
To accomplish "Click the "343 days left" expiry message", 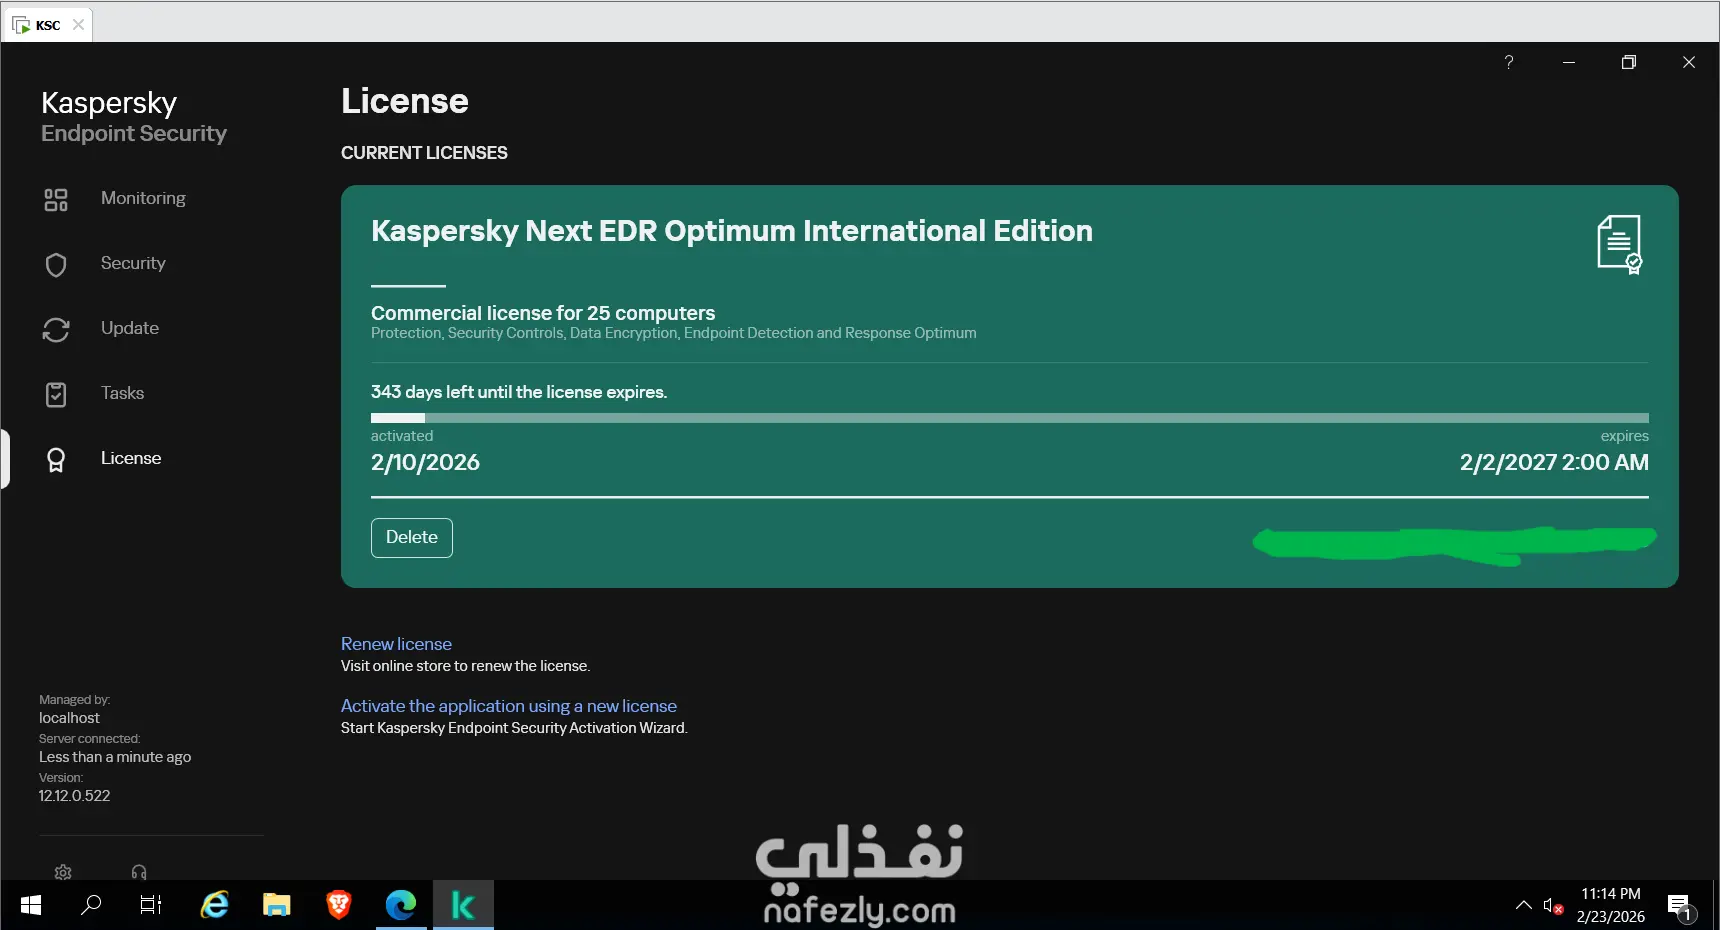I will click(x=519, y=392).
